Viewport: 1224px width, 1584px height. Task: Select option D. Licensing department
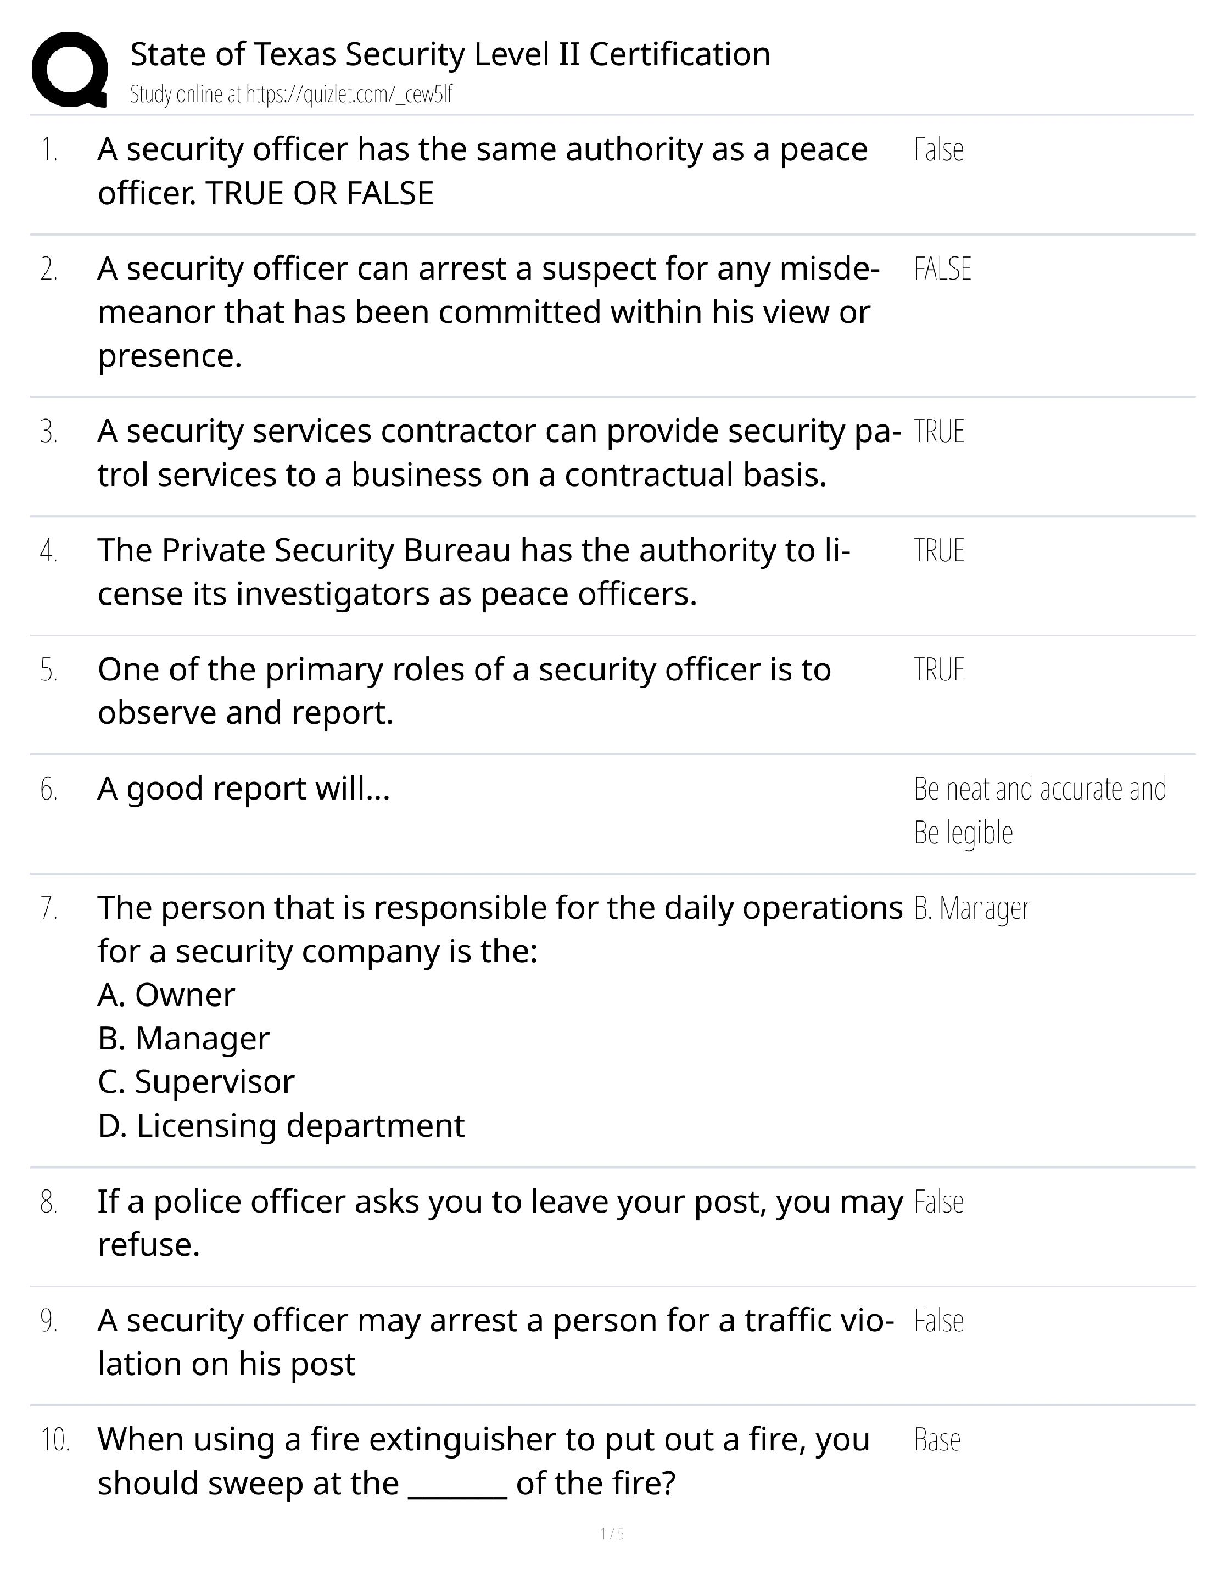281,1126
